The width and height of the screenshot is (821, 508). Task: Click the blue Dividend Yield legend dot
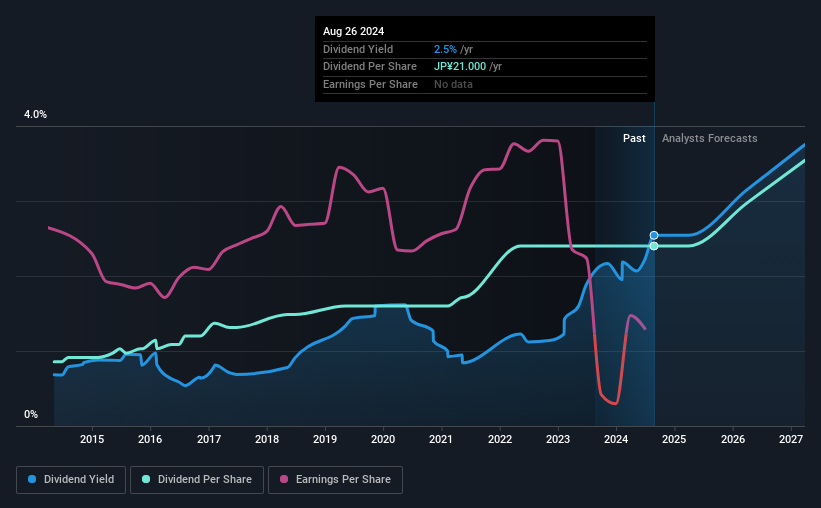coord(32,479)
